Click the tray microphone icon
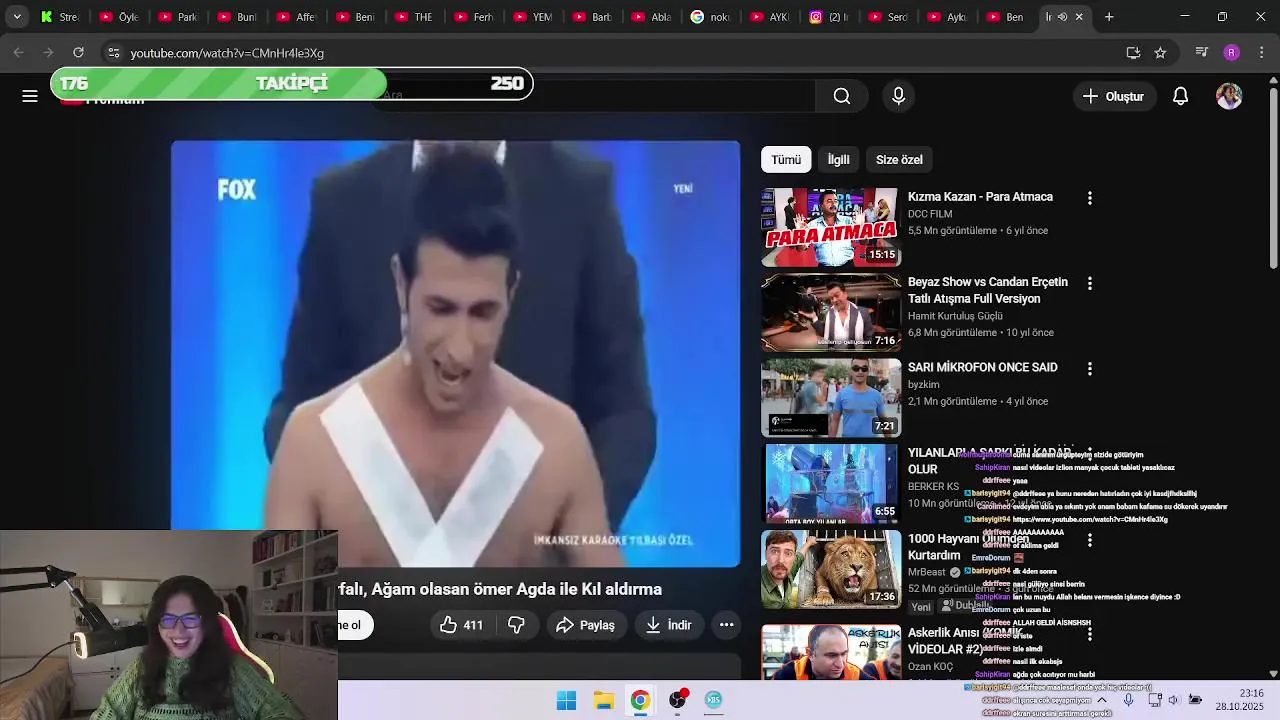Viewport: 1280px width, 720px height. pyautogui.click(x=1128, y=700)
